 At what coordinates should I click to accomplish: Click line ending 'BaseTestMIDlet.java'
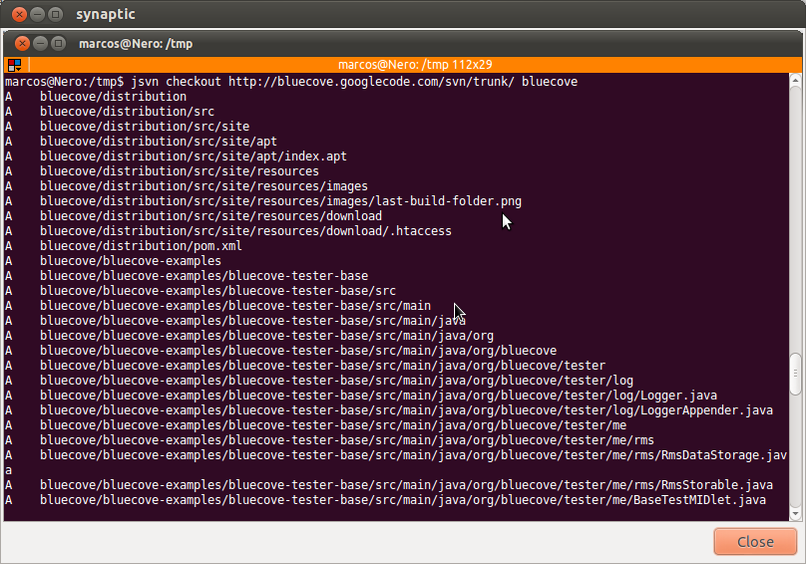(403, 500)
